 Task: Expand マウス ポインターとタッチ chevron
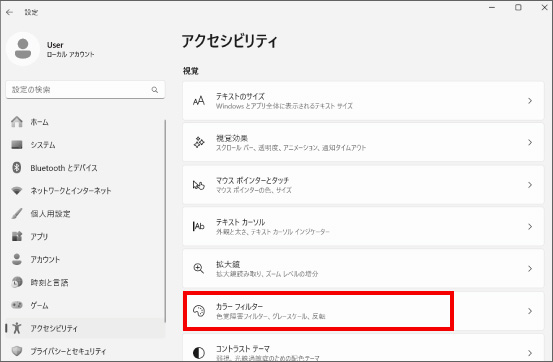pyautogui.click(x=530, y=185)
